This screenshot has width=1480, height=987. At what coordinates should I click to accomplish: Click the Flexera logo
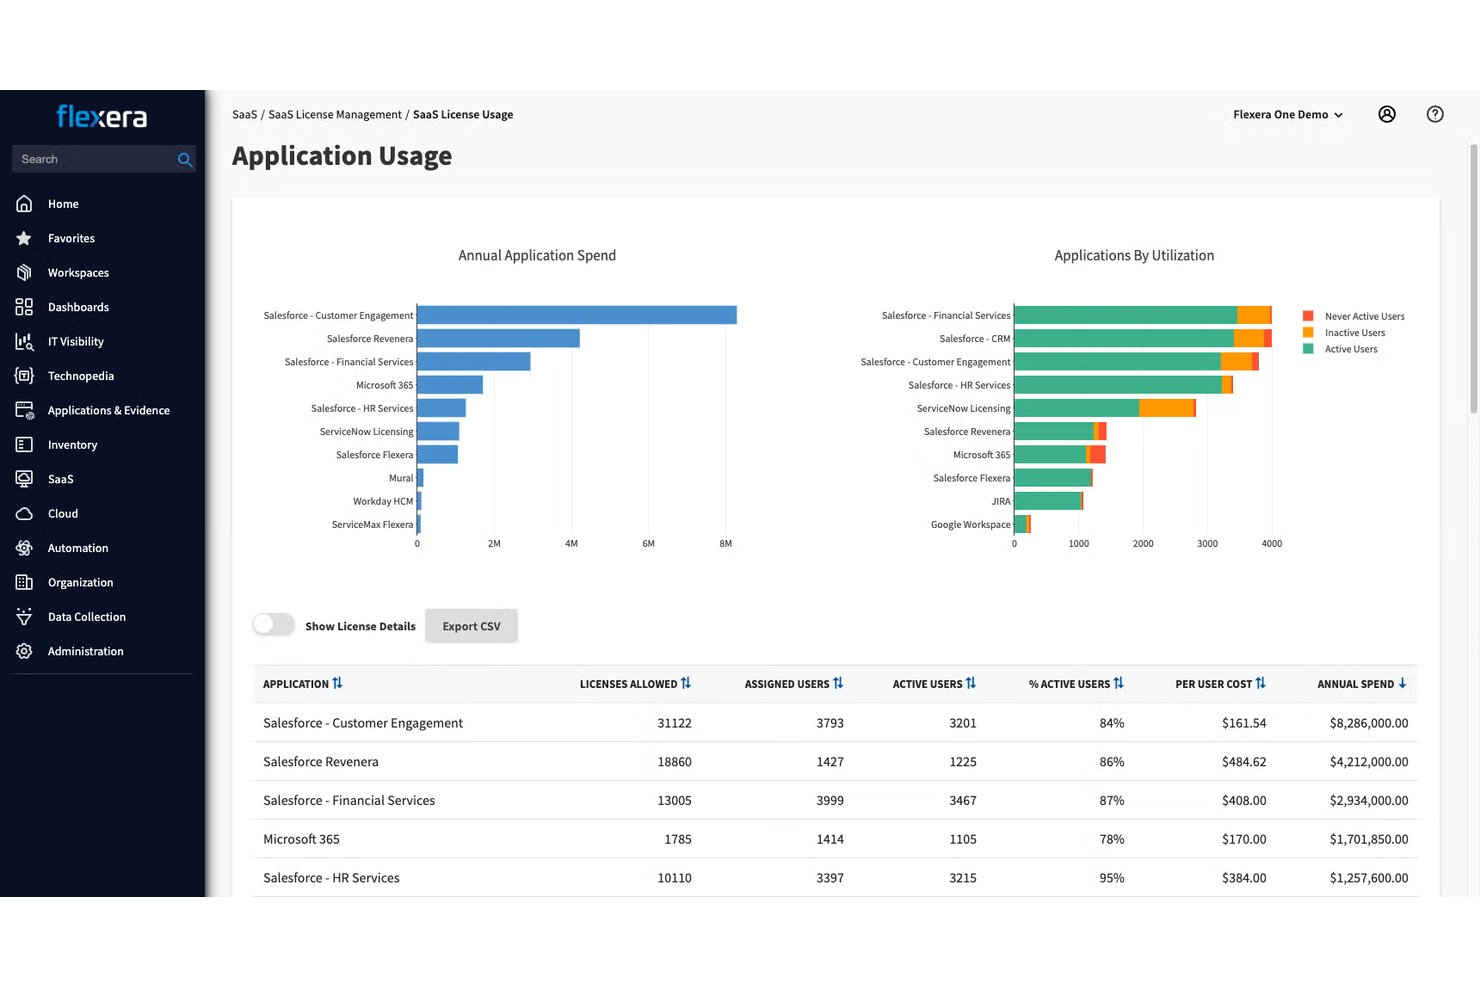tap(102, 117)
